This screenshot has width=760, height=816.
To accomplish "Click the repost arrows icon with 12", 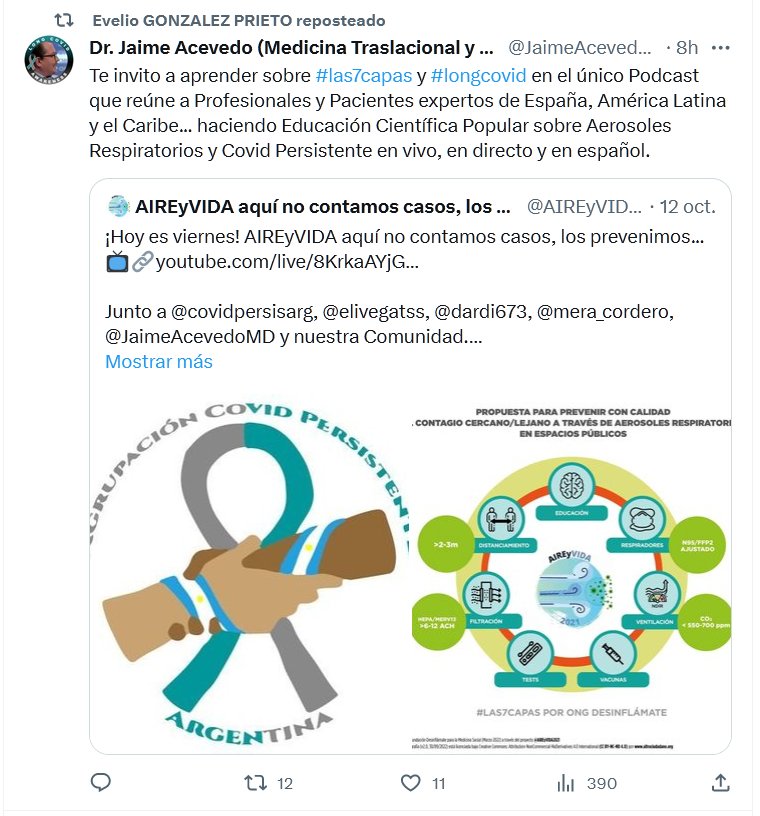I will pos(256,783).
